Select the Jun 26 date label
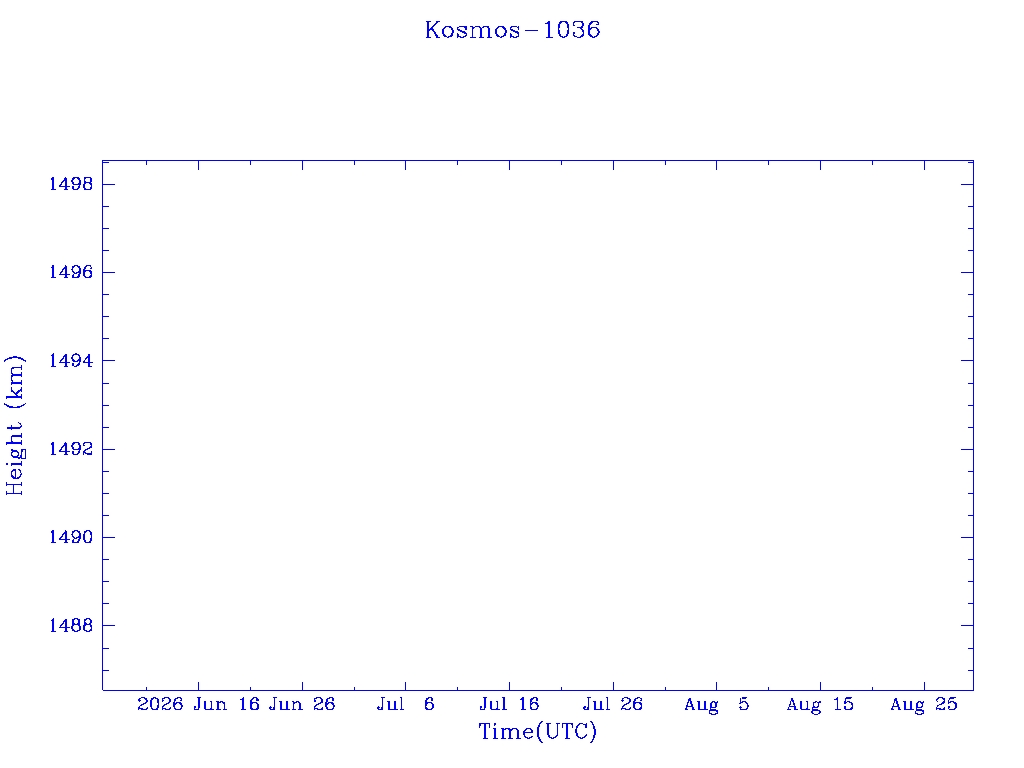 point(302,704)
